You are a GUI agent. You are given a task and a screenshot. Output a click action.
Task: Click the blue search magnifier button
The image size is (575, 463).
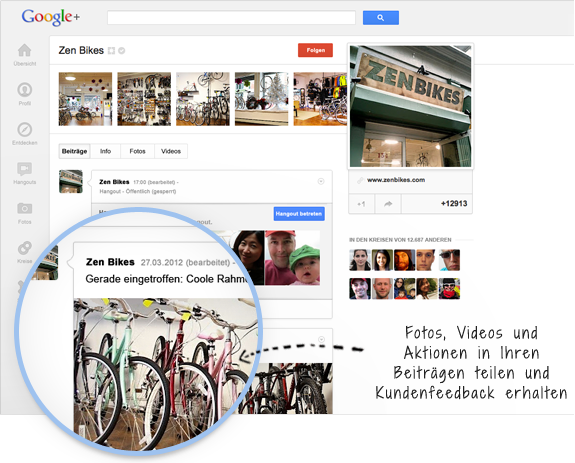coord(381,18)
